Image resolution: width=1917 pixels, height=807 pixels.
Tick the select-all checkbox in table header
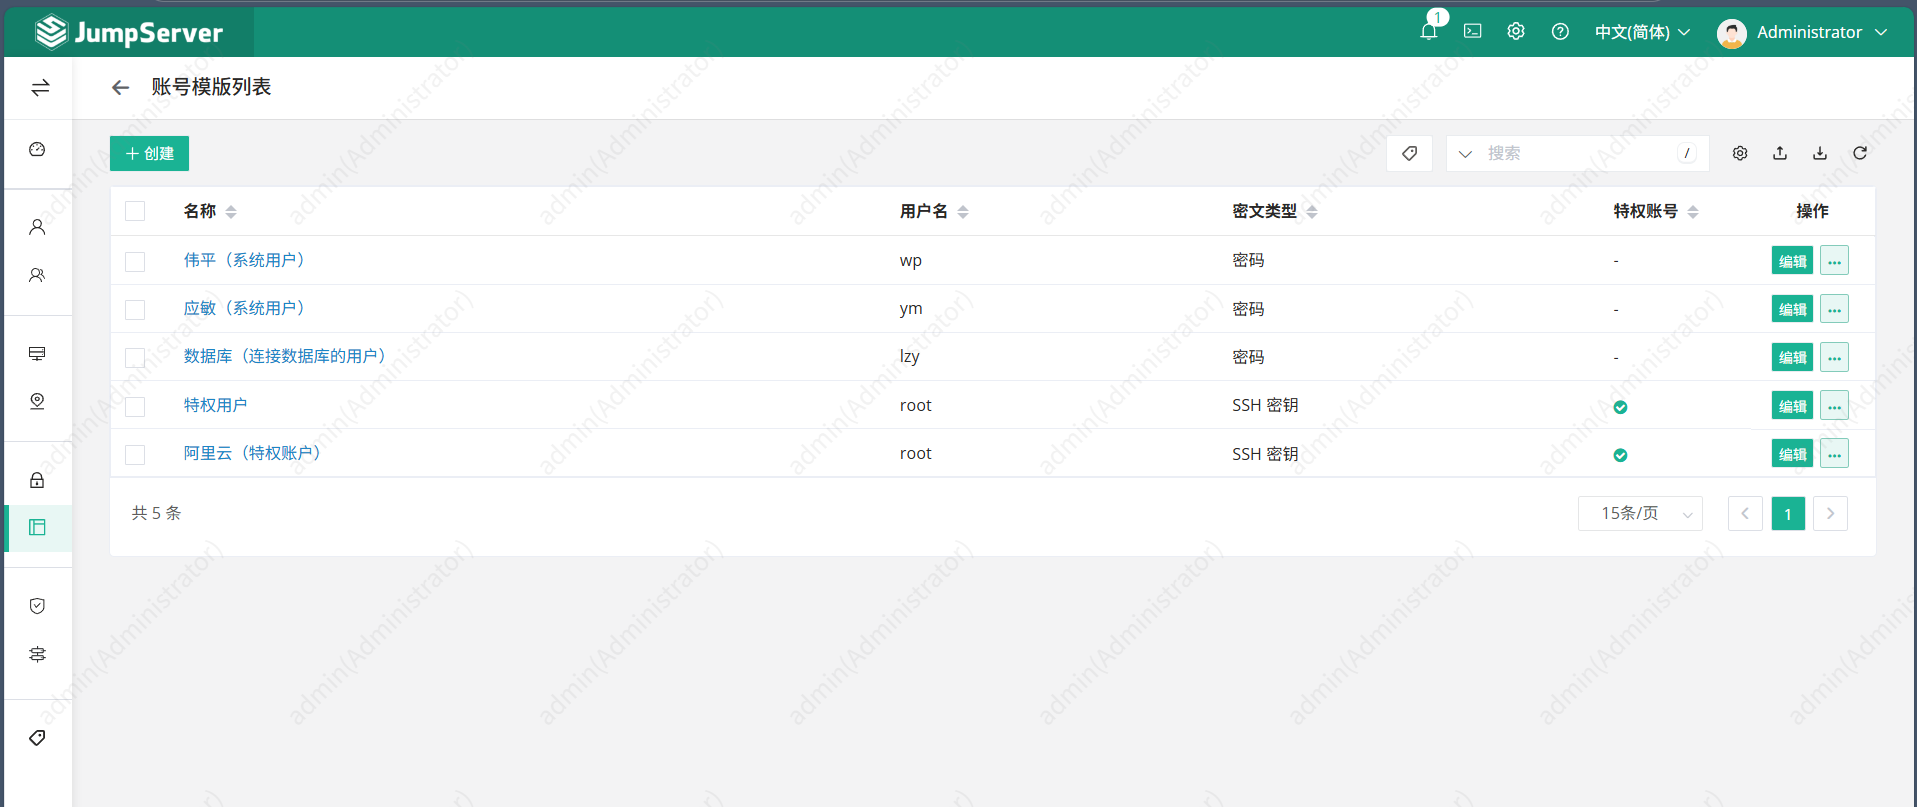click(x=135, y=211)
